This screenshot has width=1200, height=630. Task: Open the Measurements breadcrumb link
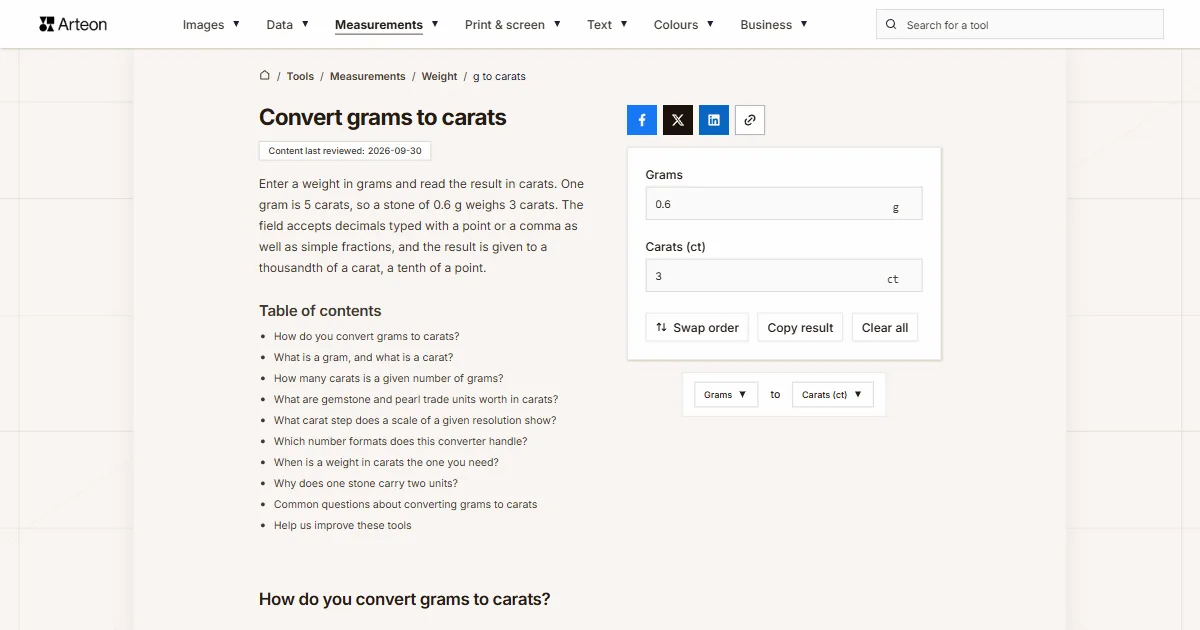point(368,76)
